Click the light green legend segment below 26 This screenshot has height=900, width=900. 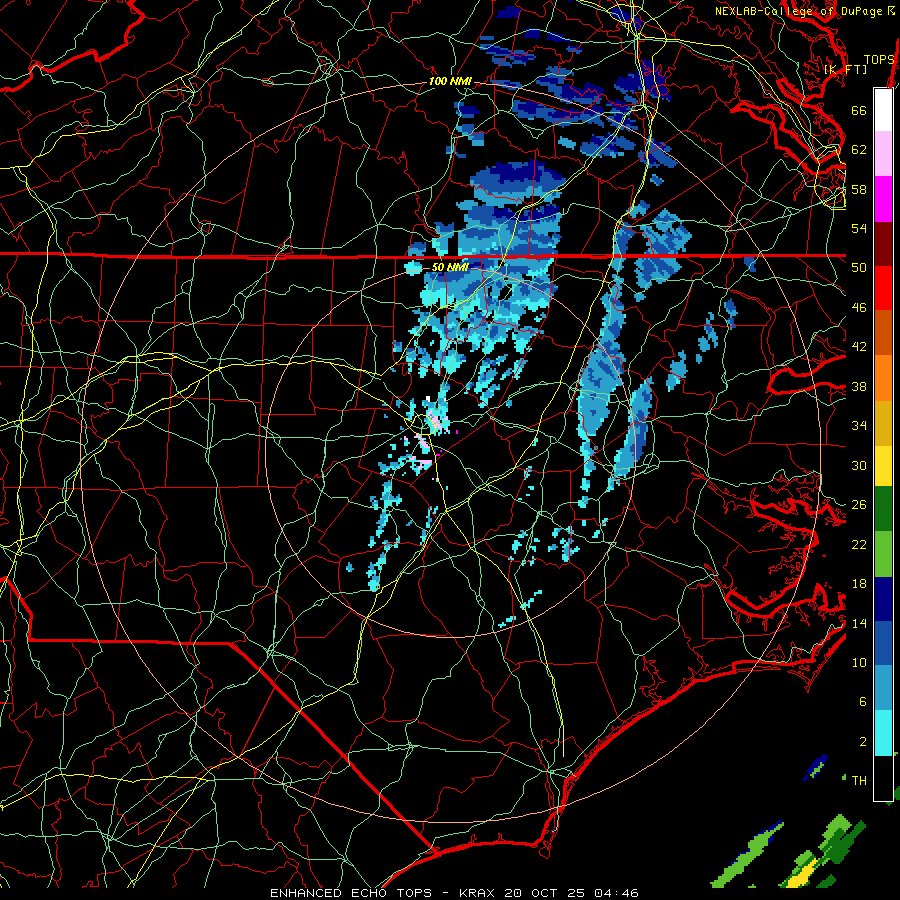[x=883, y=553]
